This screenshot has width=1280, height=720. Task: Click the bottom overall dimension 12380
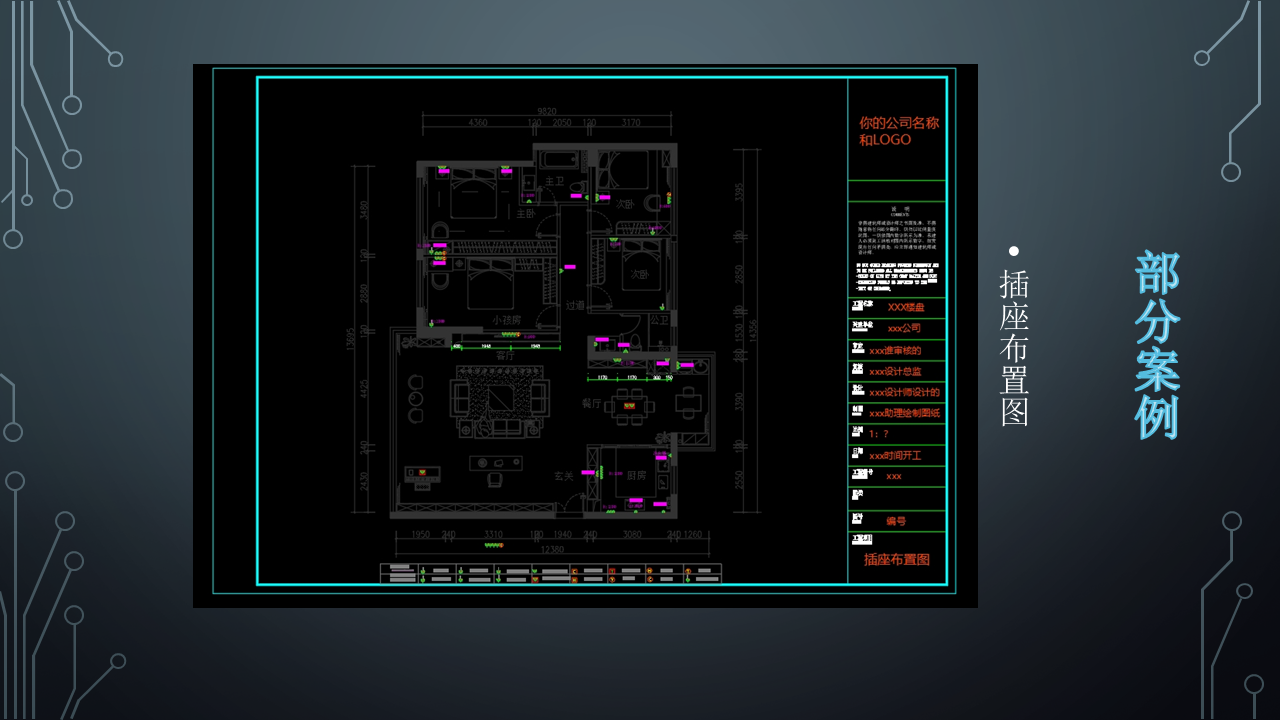[552, 549]
